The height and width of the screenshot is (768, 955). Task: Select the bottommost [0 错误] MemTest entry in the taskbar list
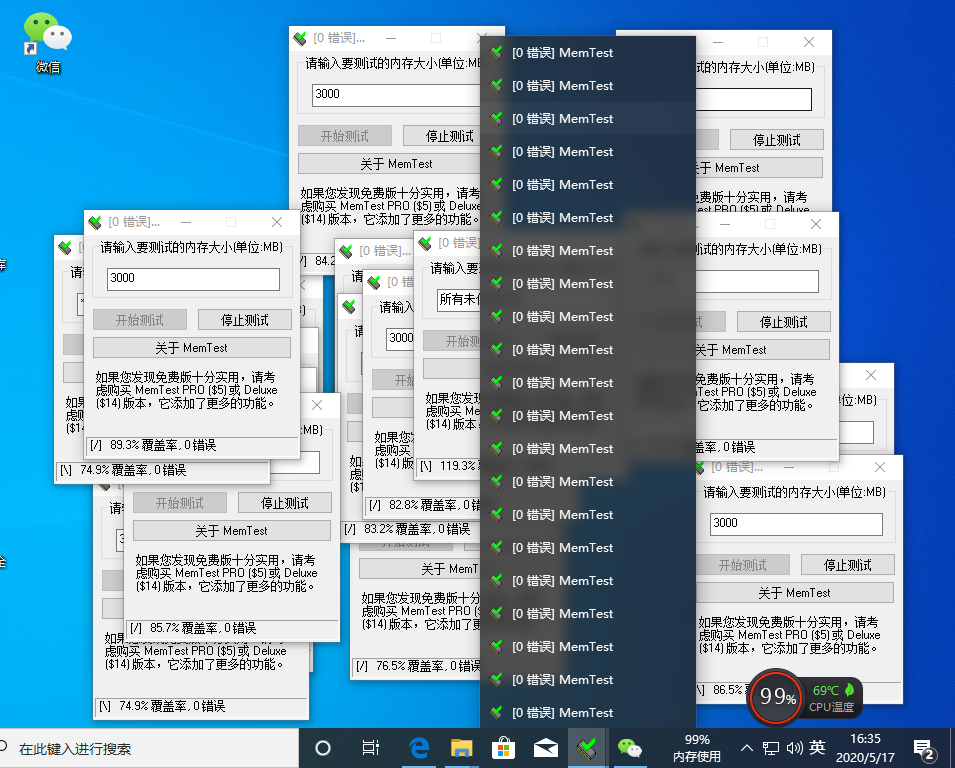coord(588,713)
